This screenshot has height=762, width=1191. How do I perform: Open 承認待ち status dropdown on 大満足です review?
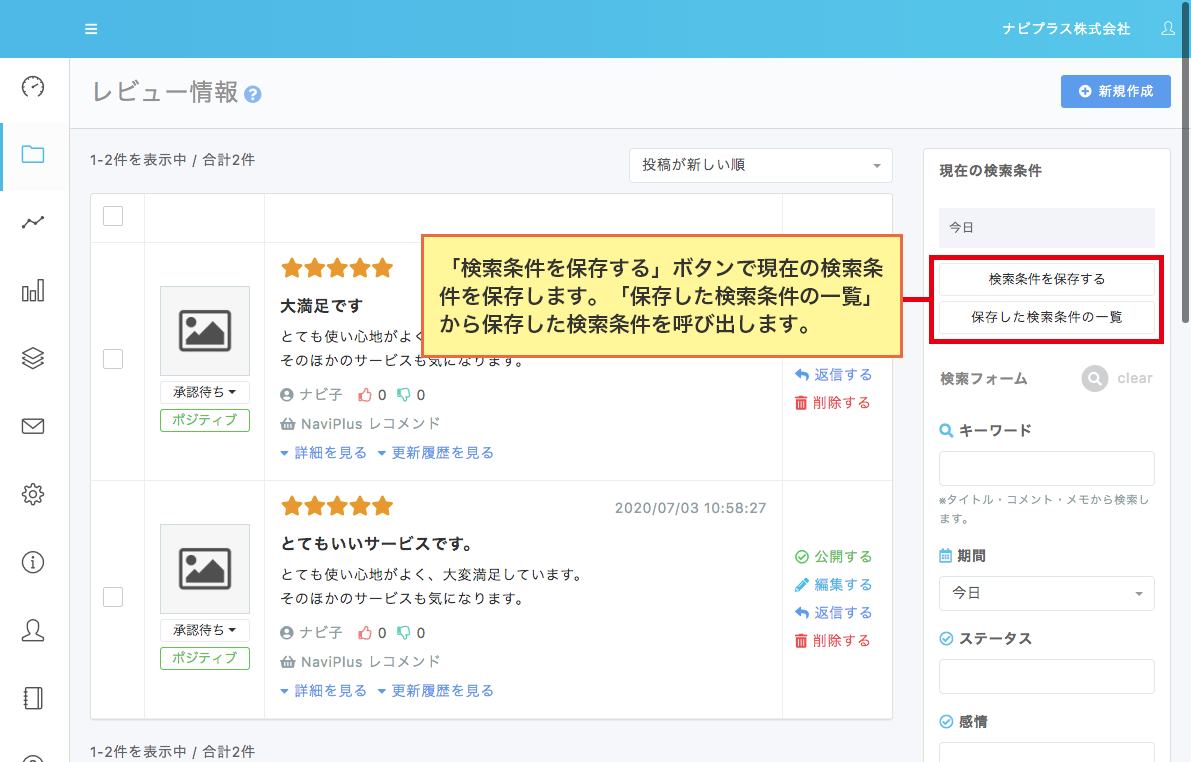pos(205,392)
